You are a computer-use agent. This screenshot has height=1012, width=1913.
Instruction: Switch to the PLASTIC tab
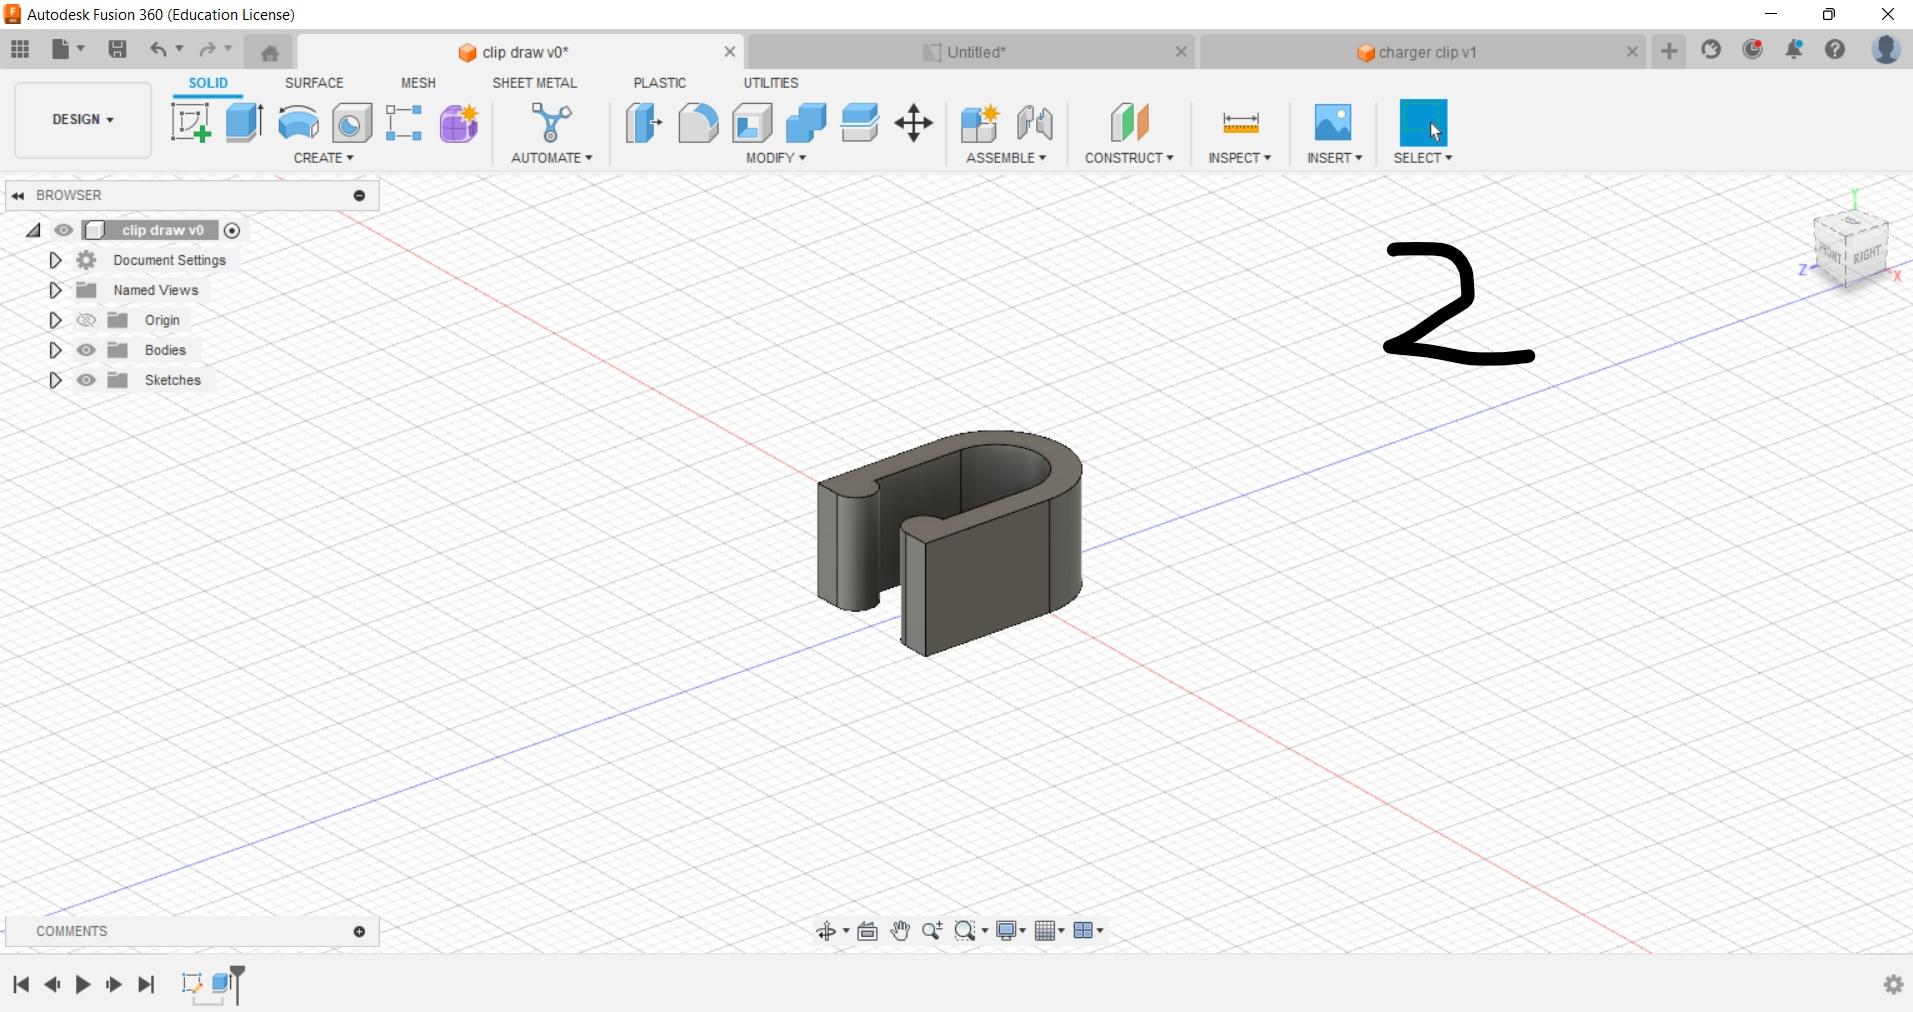point(659,83)
